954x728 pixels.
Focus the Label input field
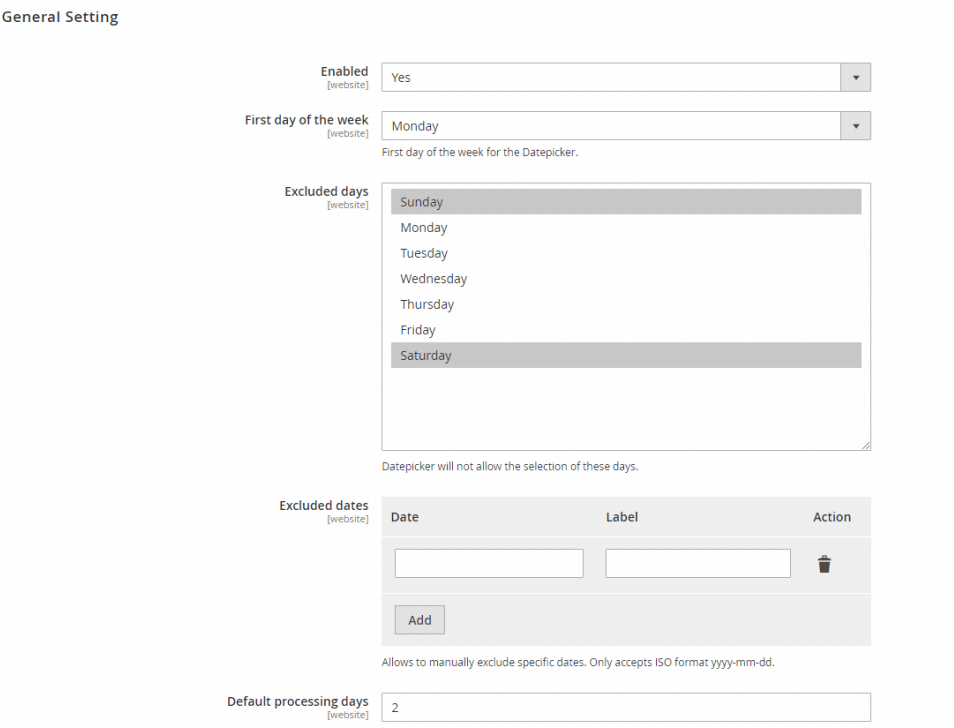[x=698, y=563]
